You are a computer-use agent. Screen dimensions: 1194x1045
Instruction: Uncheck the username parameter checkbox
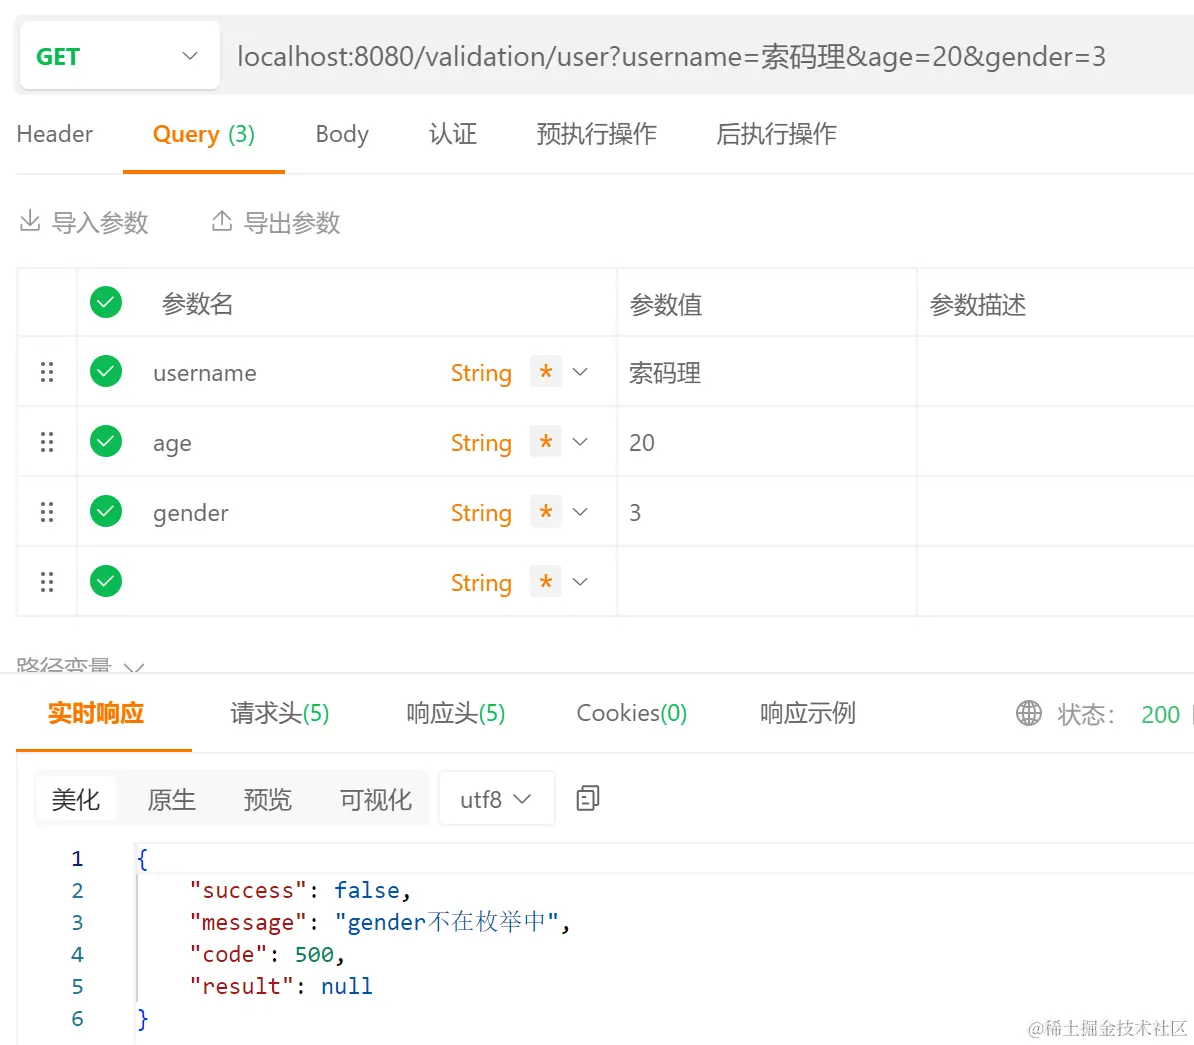point(106,372)
